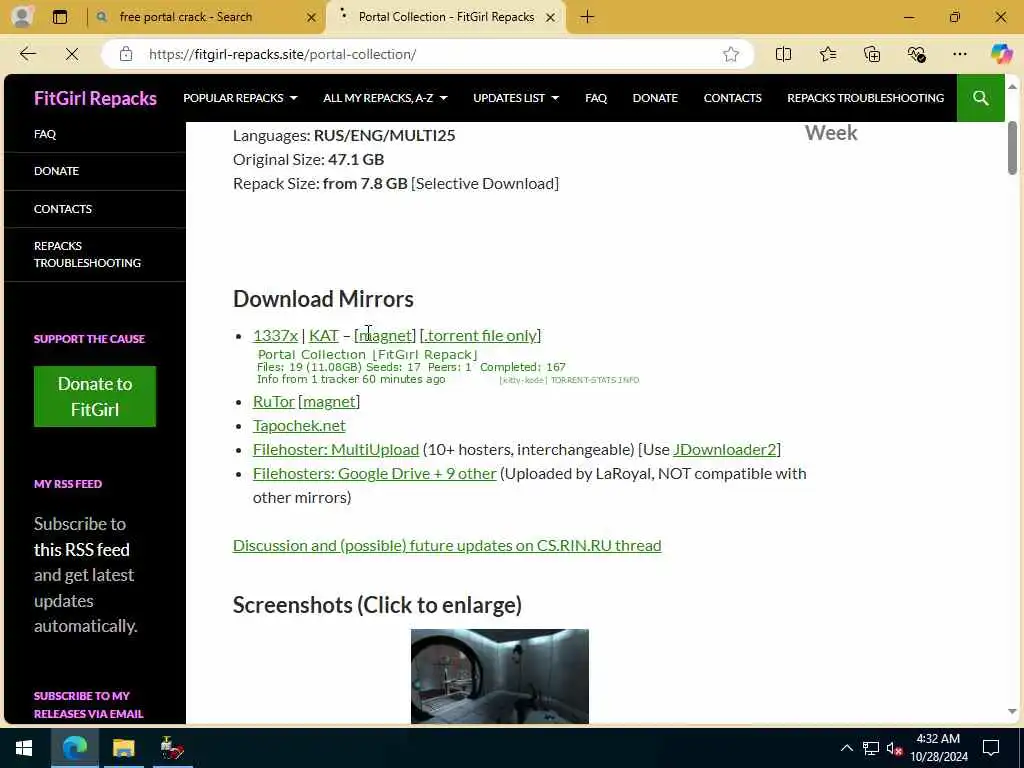Click Microsoft Edge in the taskbar
Image resolution: width=1024 pixels, height=768 pixels.
click(x=74, y=748)
